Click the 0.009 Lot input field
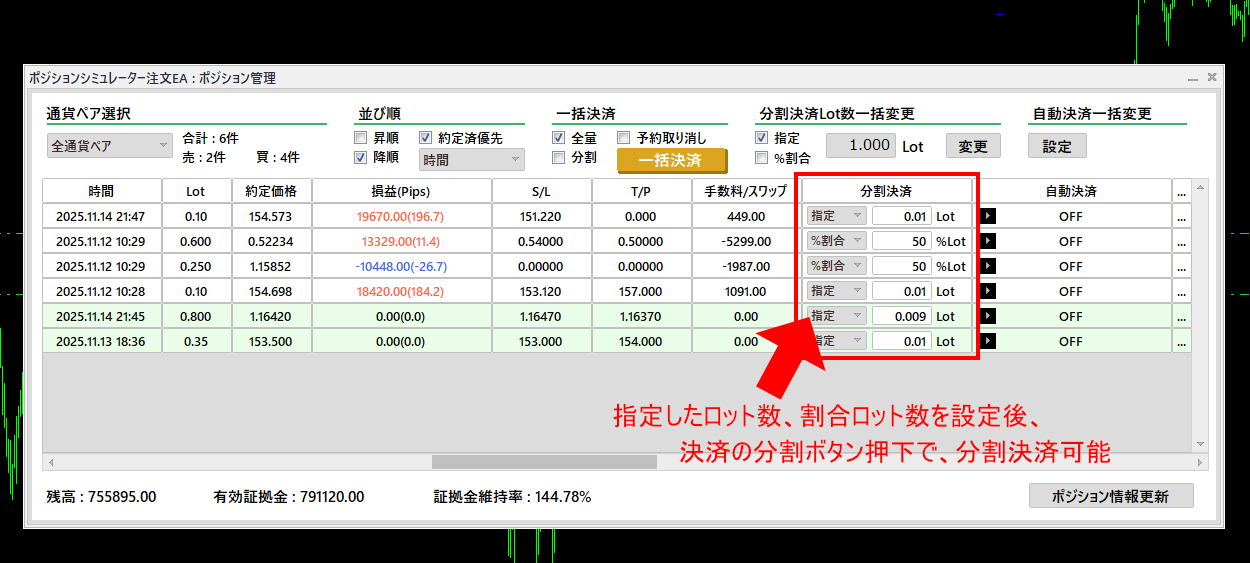 point(901,316)
